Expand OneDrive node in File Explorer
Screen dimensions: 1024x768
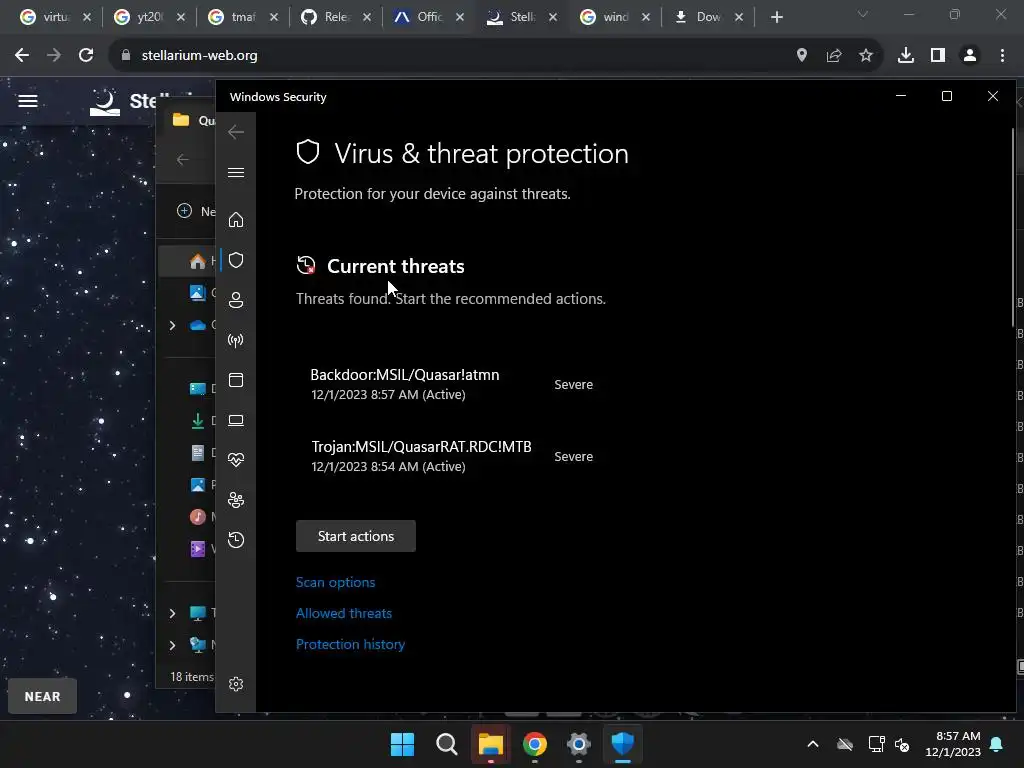click(172, 325)
